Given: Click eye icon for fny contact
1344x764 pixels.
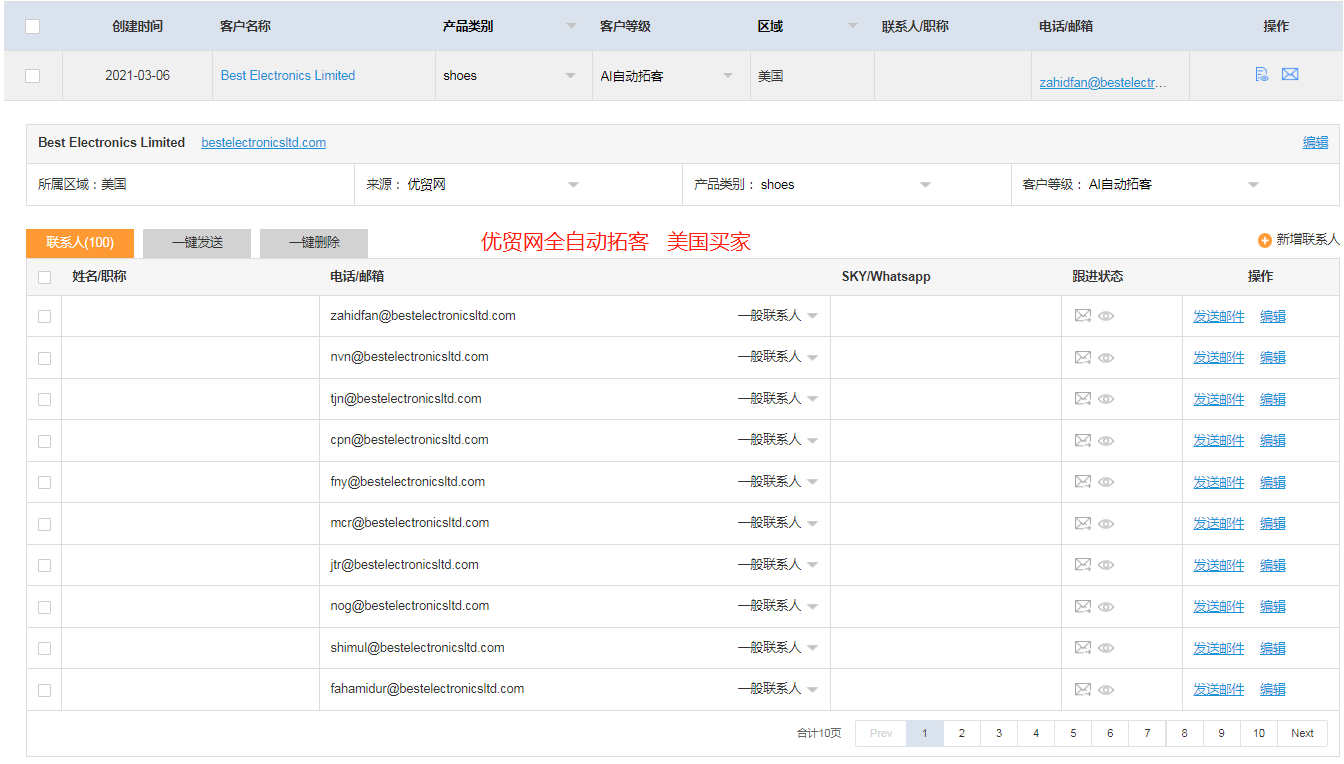Looking at the screenshot, I should pos(1106,482).
